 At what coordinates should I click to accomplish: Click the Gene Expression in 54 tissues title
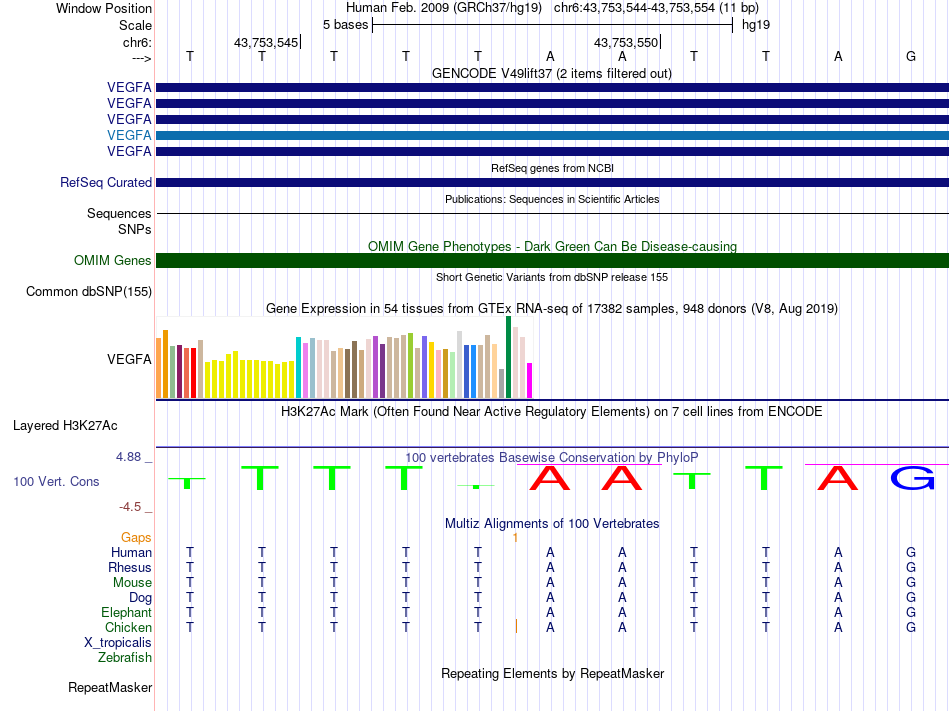[x=552, y=309]
